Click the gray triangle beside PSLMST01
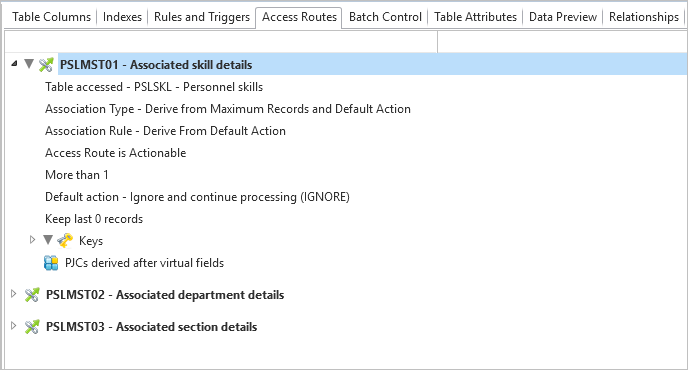Screen dimensions: 688x370 [x=29, y=64]
